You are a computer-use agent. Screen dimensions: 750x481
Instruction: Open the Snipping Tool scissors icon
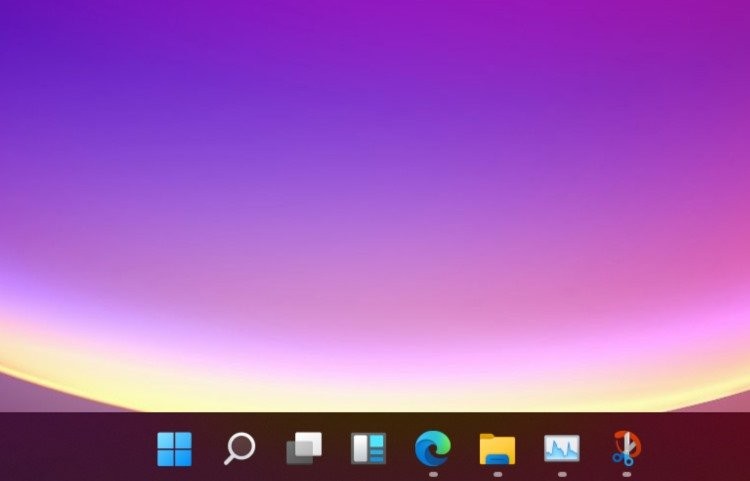tap(627, 448)
